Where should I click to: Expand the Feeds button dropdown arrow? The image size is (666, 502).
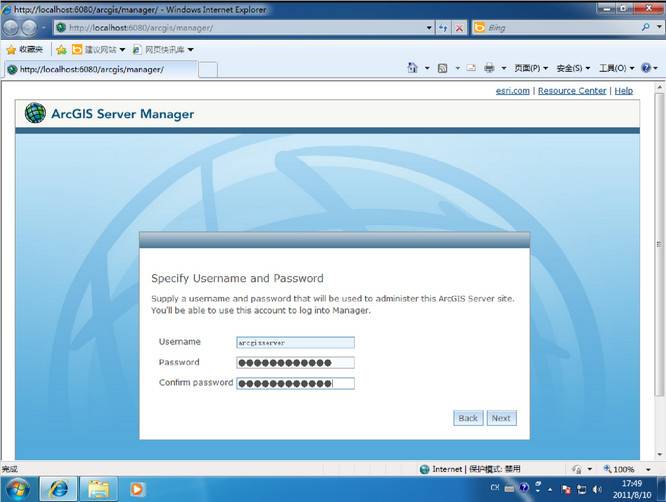pyautogui.click(x=457, y=68)
